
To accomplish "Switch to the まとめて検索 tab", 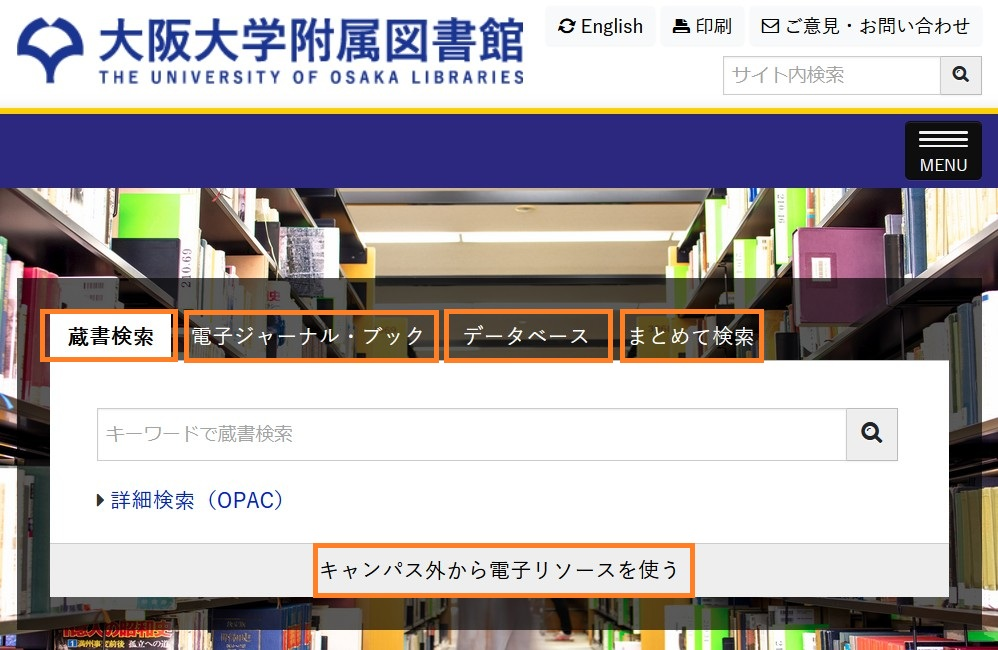I will (x=691, y=336).
